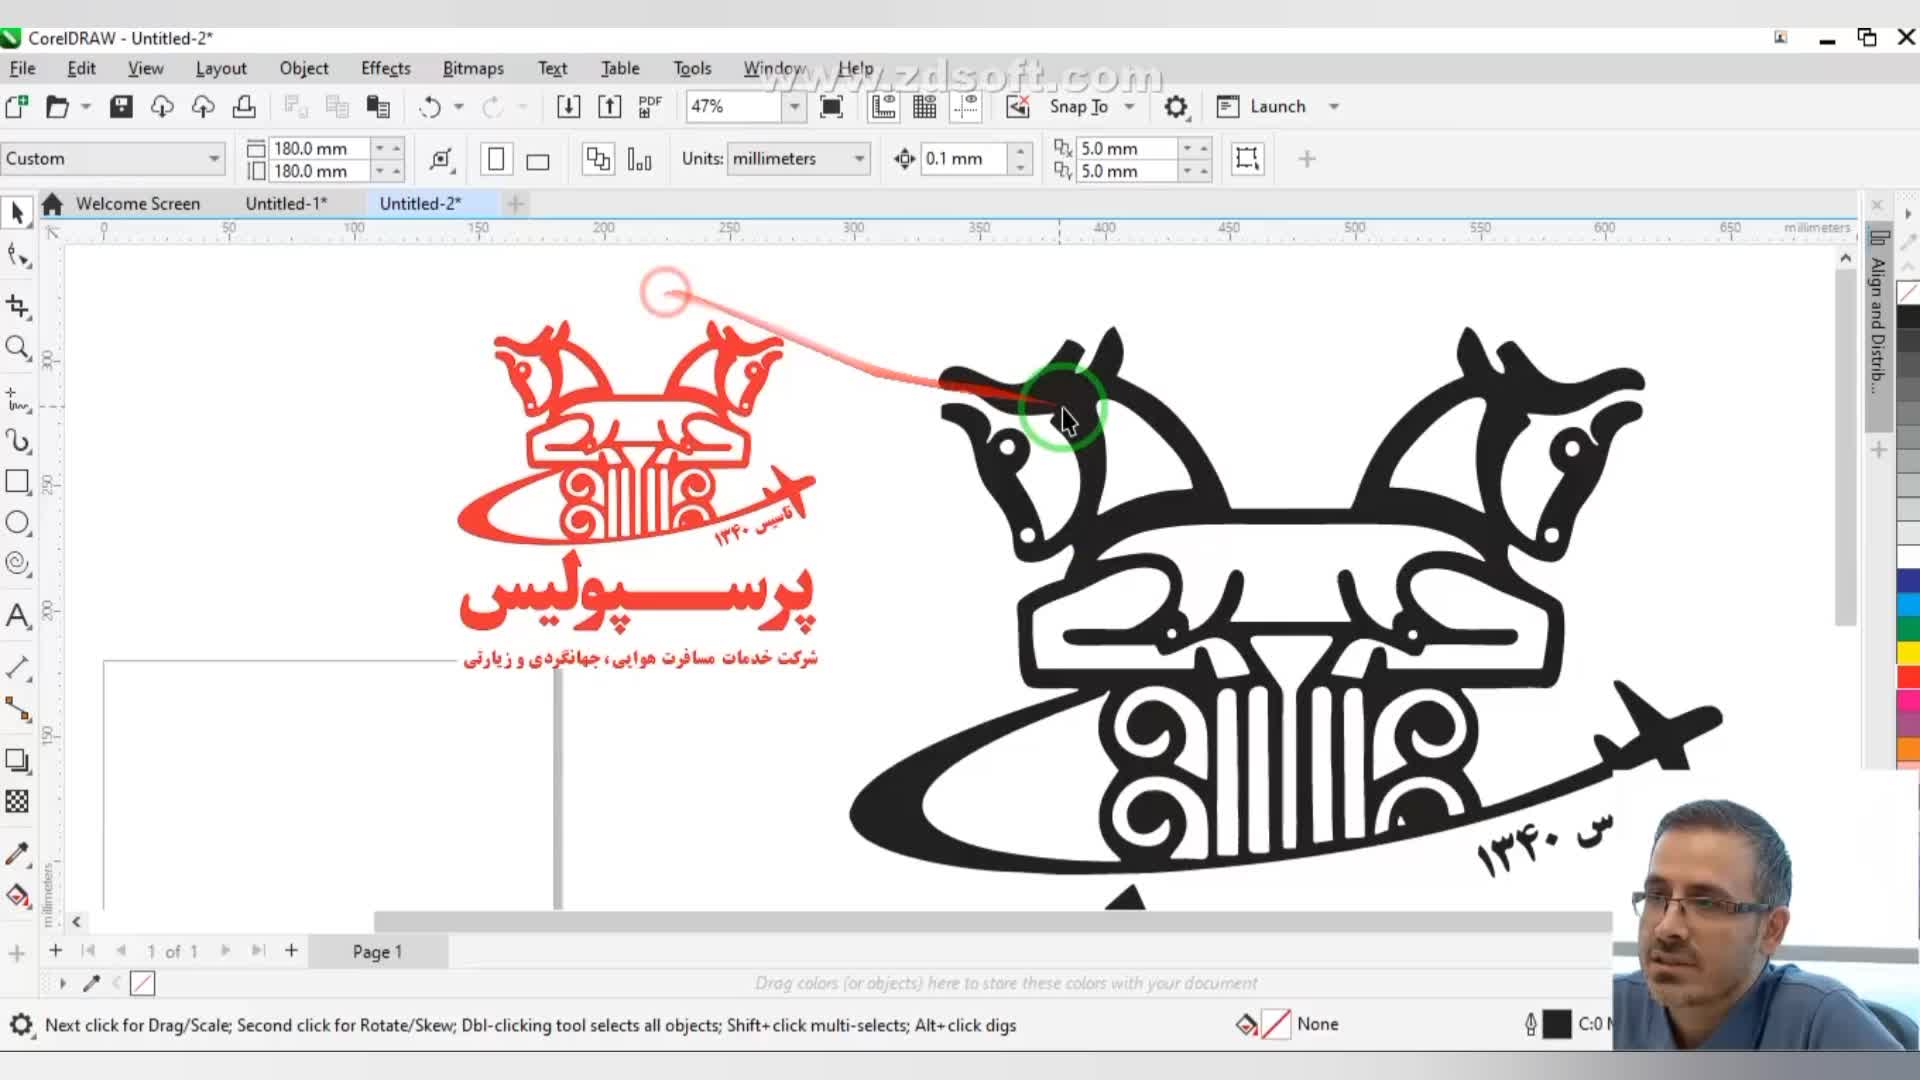Click the Launch button
The image size is (1920, 1080).
[1277, 107]
